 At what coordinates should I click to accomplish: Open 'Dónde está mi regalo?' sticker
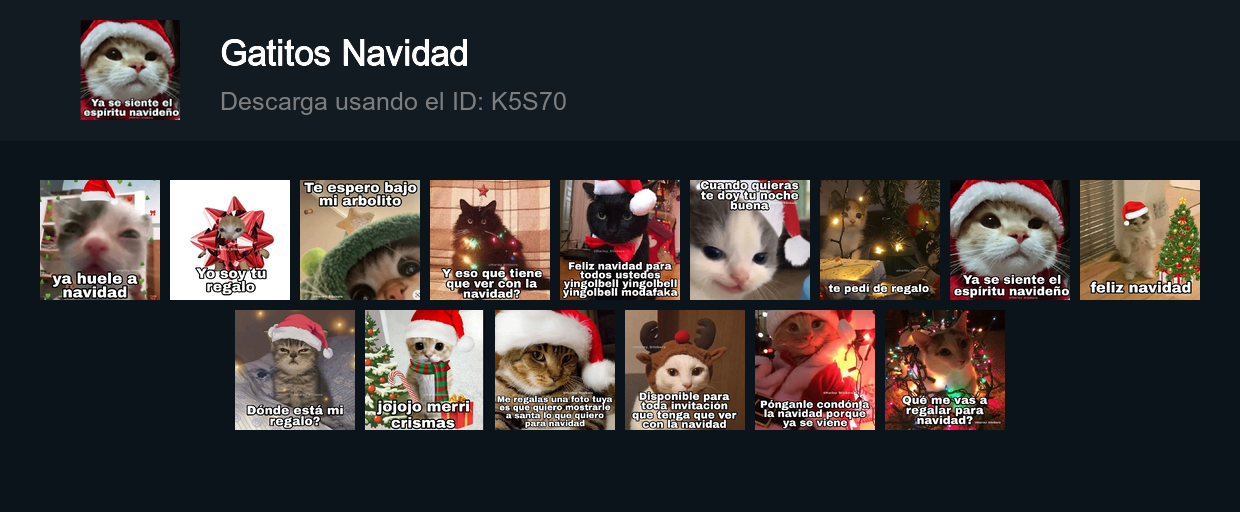[x=295, y=370]
